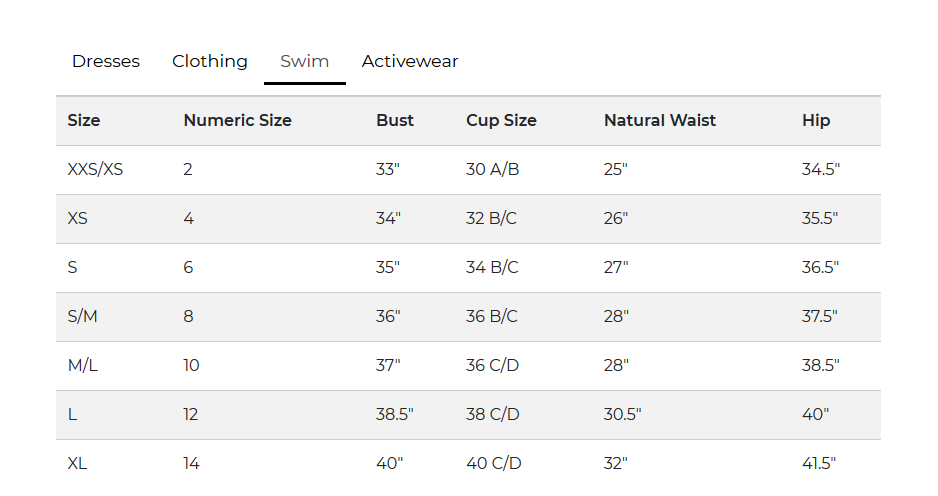Image resolution: width=938 pixels, height=496 pixels.
Task: Click the Cup Size column header
Action: (501, 120)
